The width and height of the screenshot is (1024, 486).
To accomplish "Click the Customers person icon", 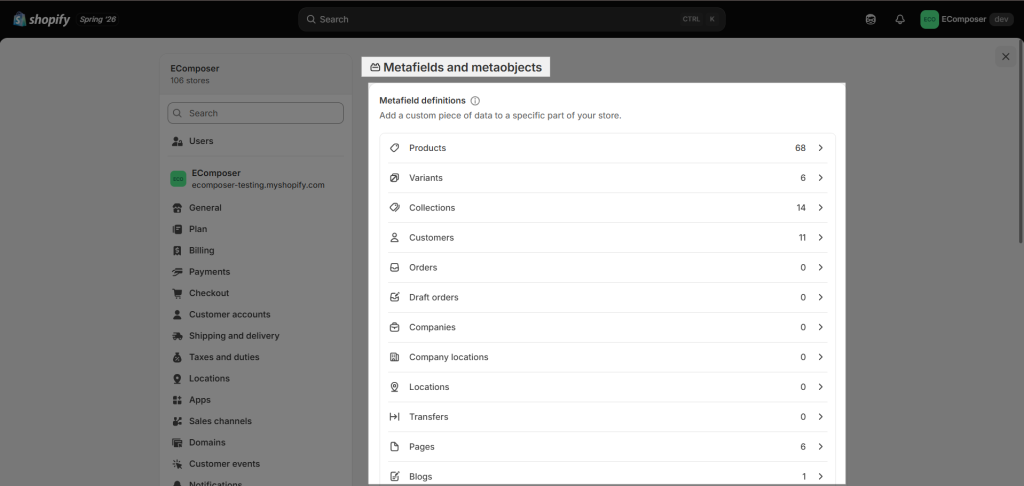I will (x=394, y=238).
